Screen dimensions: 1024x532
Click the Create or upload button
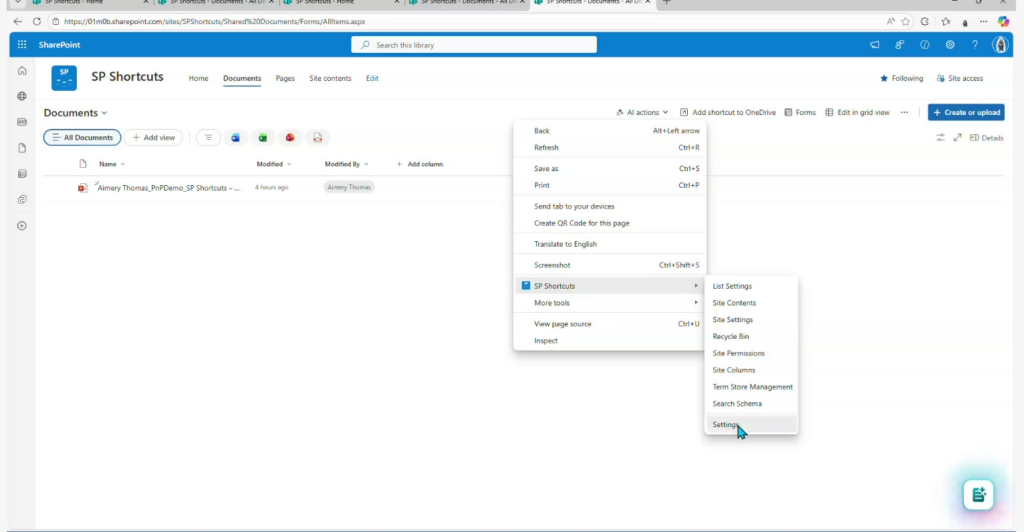point(965,113)
